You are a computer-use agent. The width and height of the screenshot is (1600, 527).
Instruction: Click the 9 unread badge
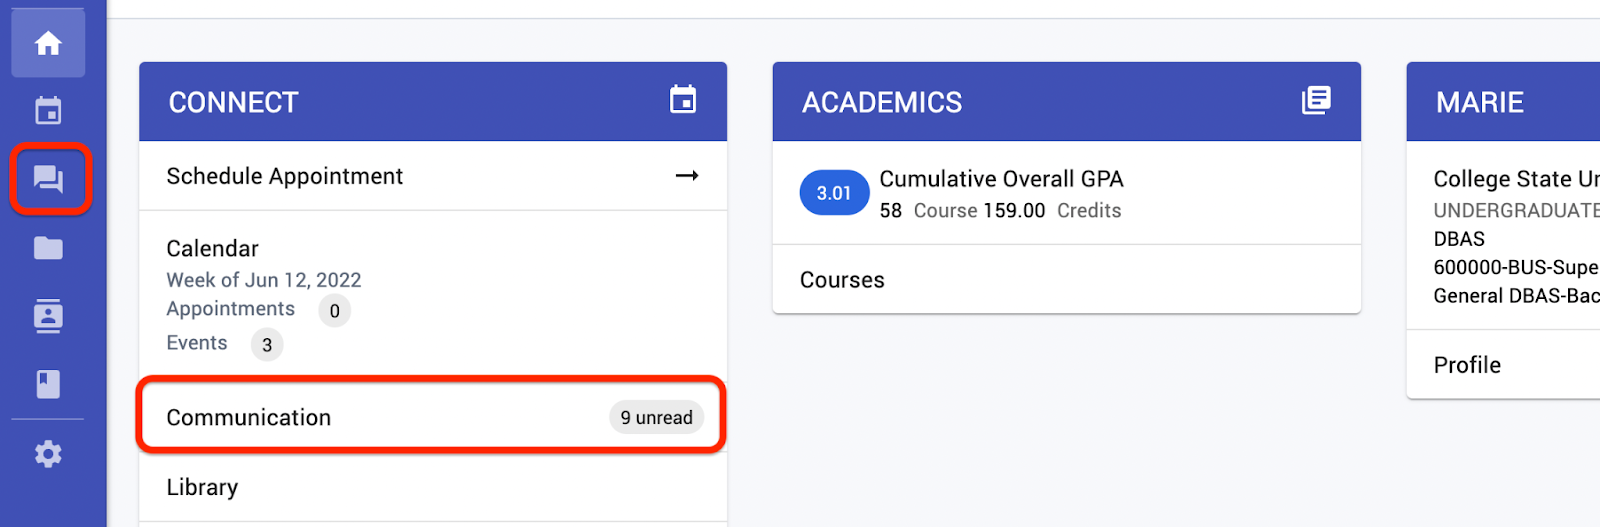pyautogui.click(x=656, y=417)
